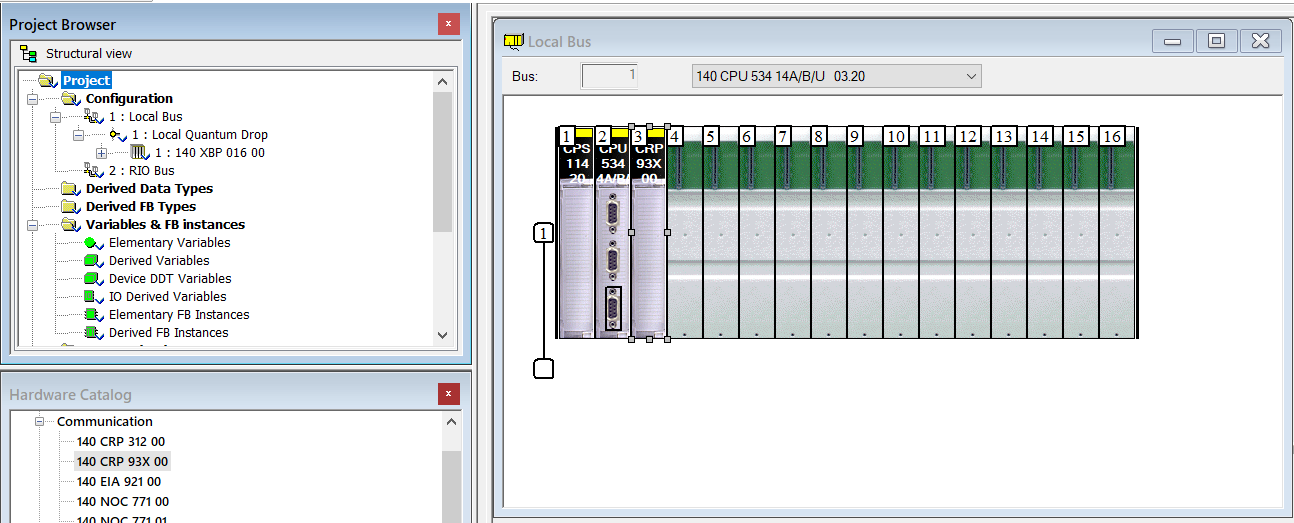Click the Structural view icon
Image resolution: width=1294 pixels, height=523 pixels.
tap(30, 54)
